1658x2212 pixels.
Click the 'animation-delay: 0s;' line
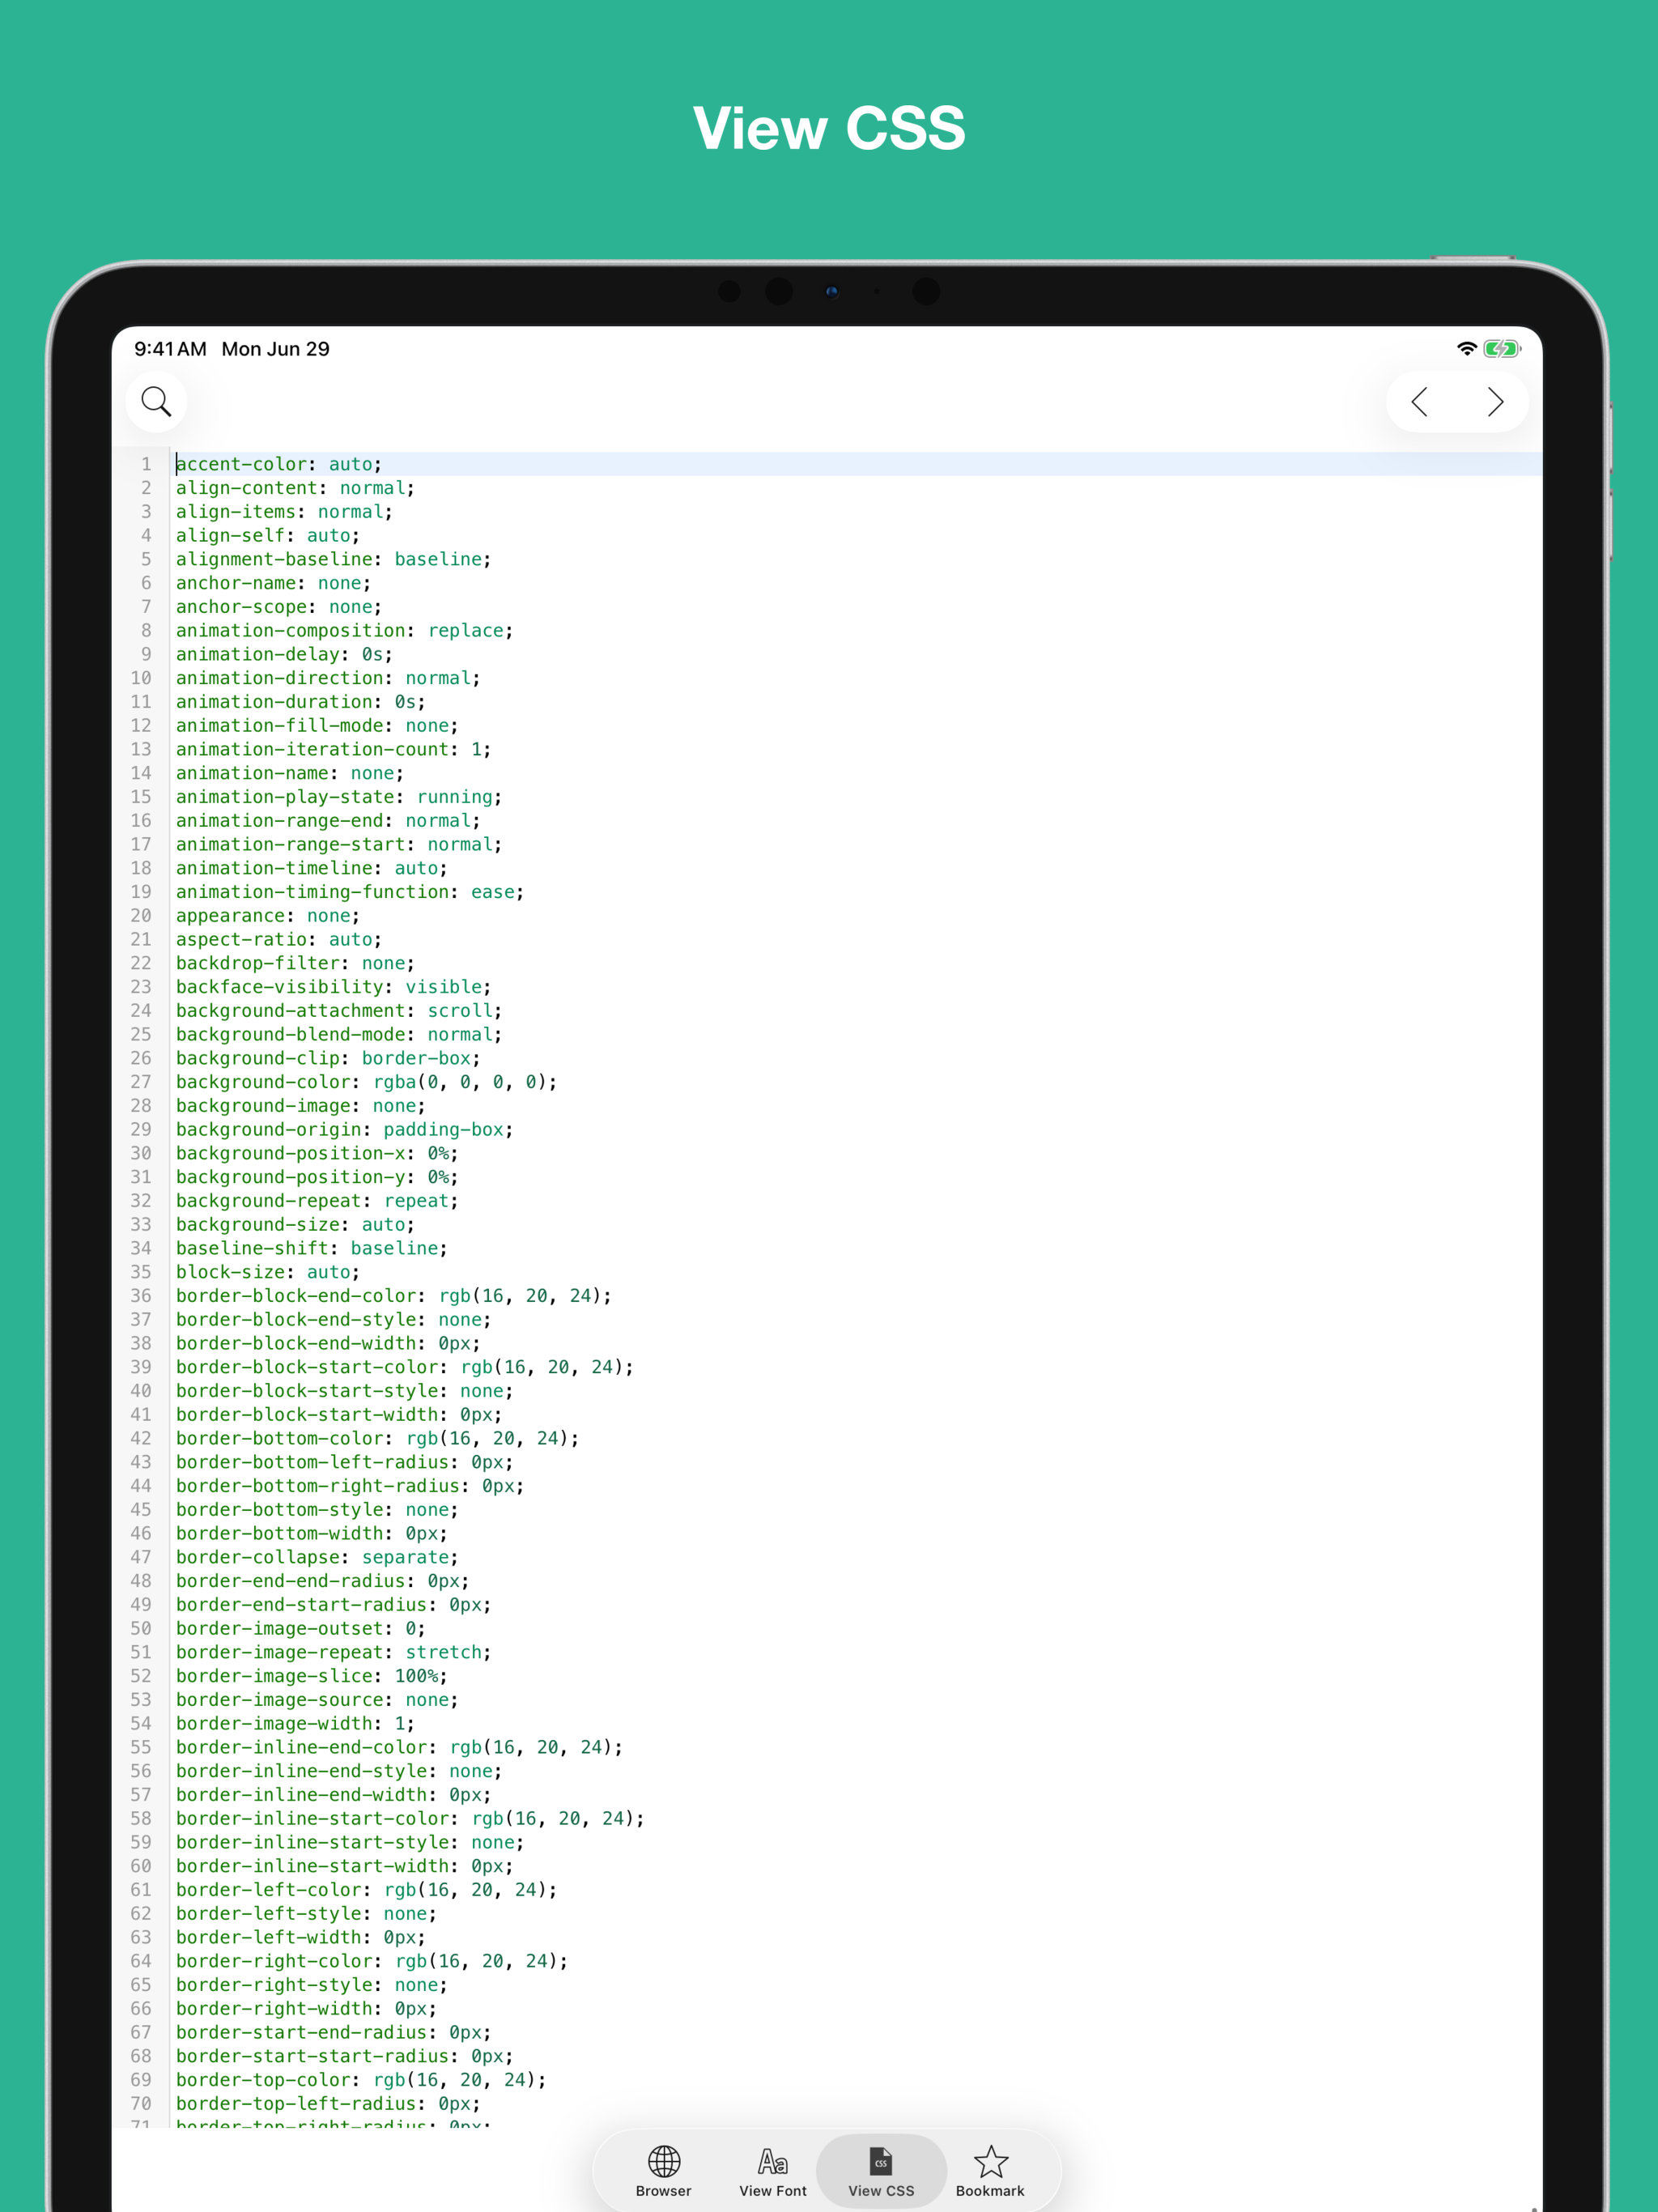(x=284, y=654)
